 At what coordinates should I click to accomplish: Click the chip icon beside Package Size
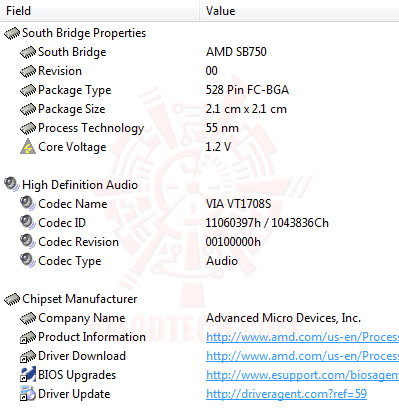click(28, 109)
